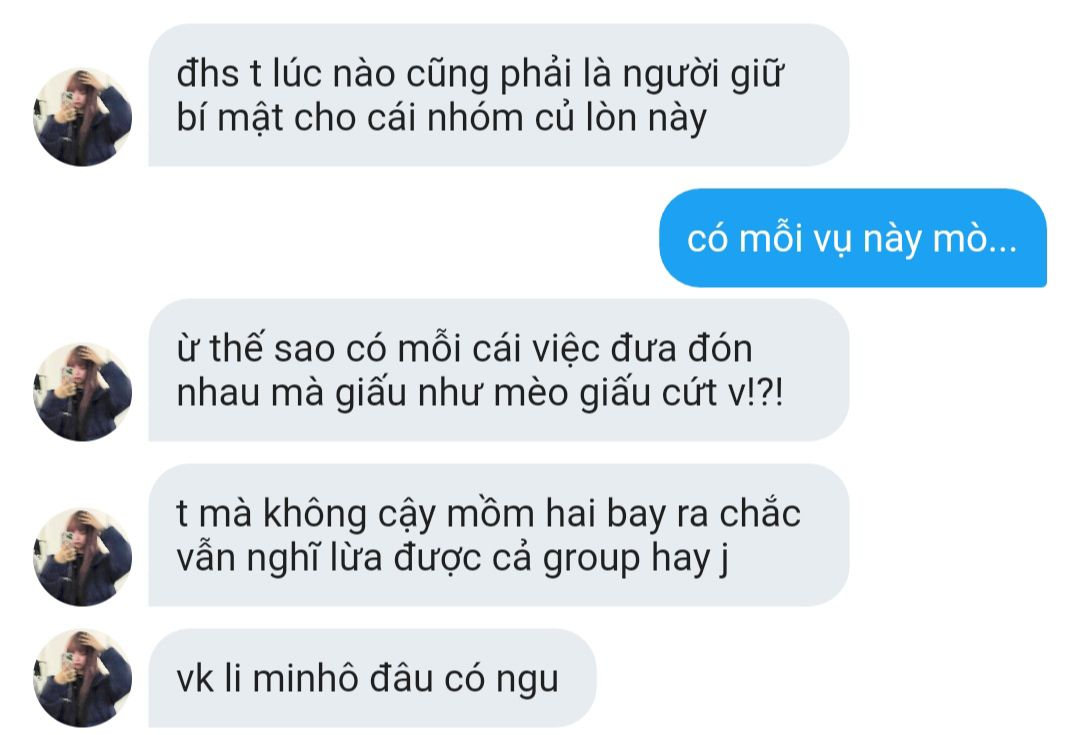Open sender avatar beside "t mà không cậy mồm"
The width and height of the screenshot is (1080, 735).
tap(82, 557)
